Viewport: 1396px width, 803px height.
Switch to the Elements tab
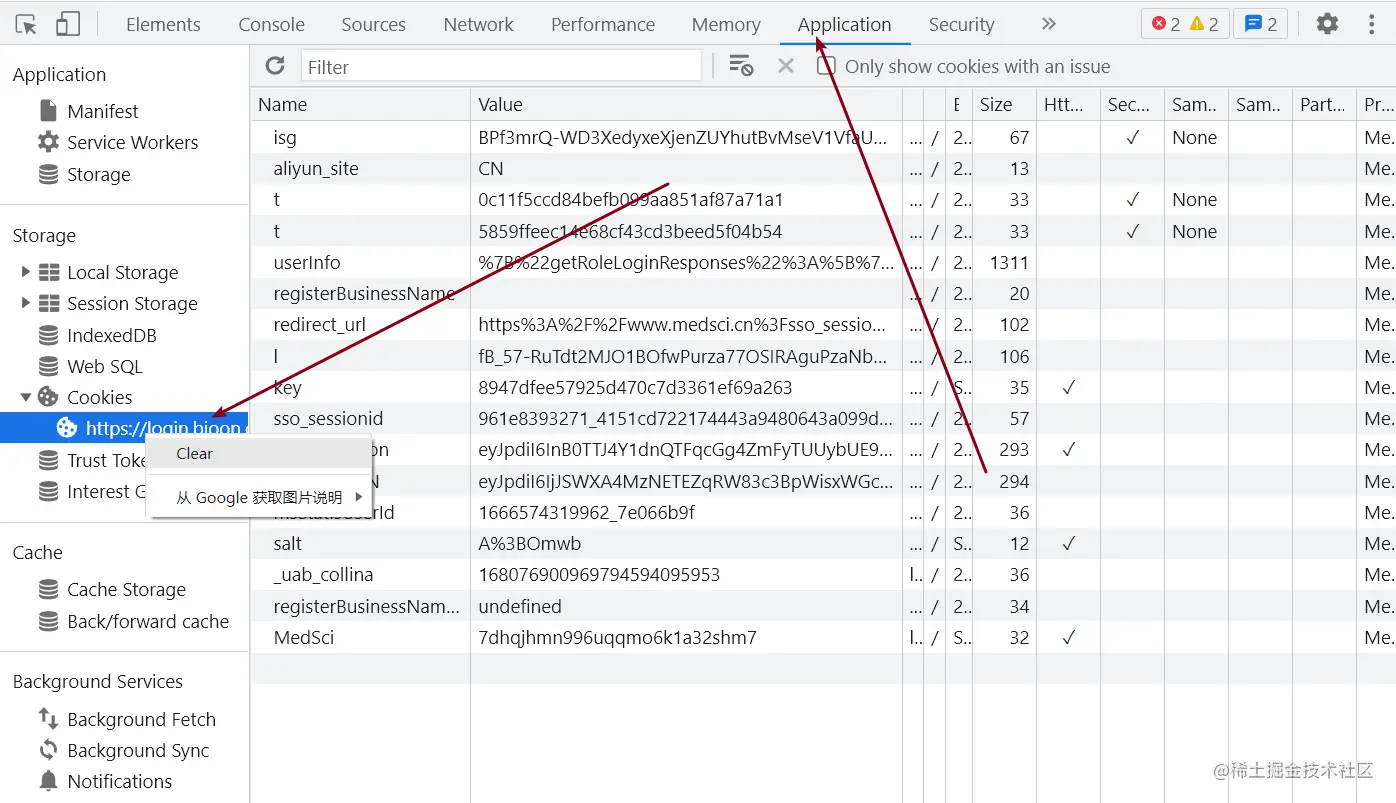[x=163, y=24]
